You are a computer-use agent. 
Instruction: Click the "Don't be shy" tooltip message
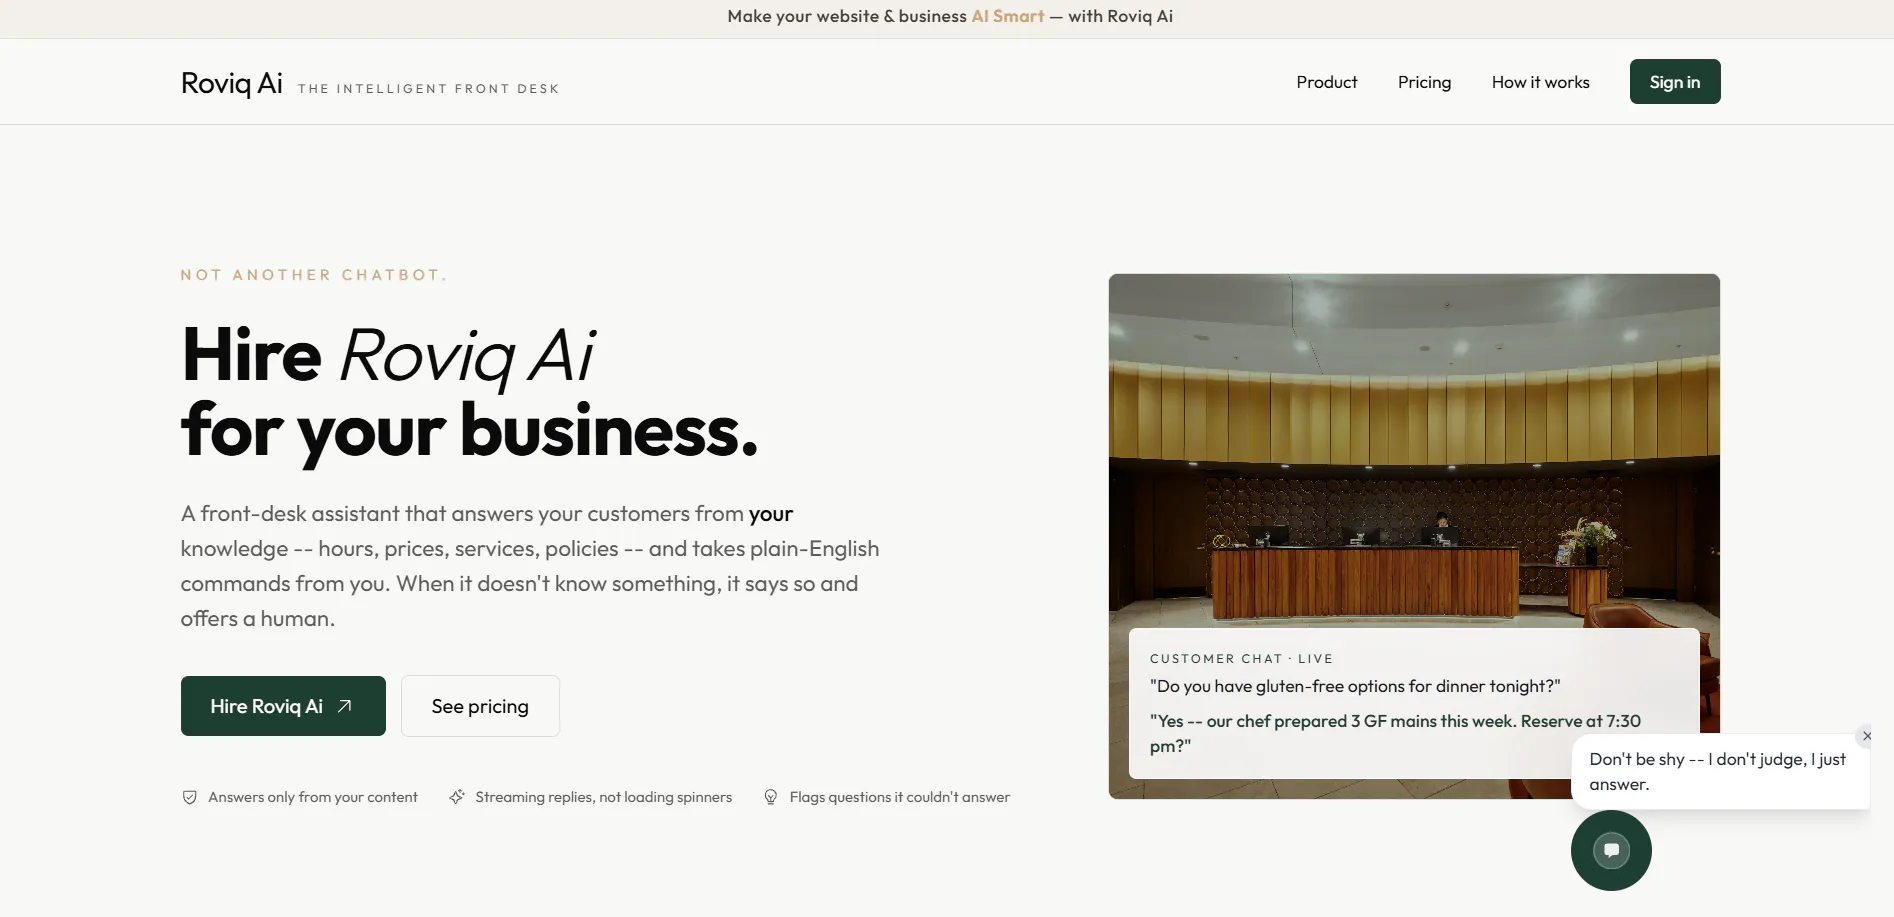pos(1717,771)
